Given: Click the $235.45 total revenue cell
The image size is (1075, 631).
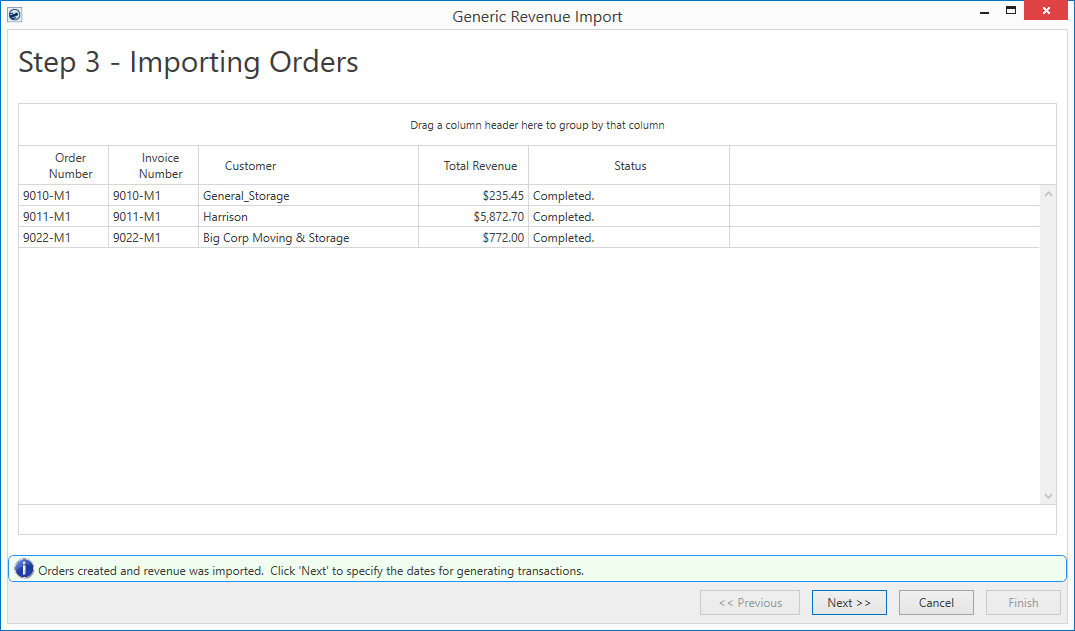Looking at the screenshot, I should pyautogui.click(x=502, y=196).
